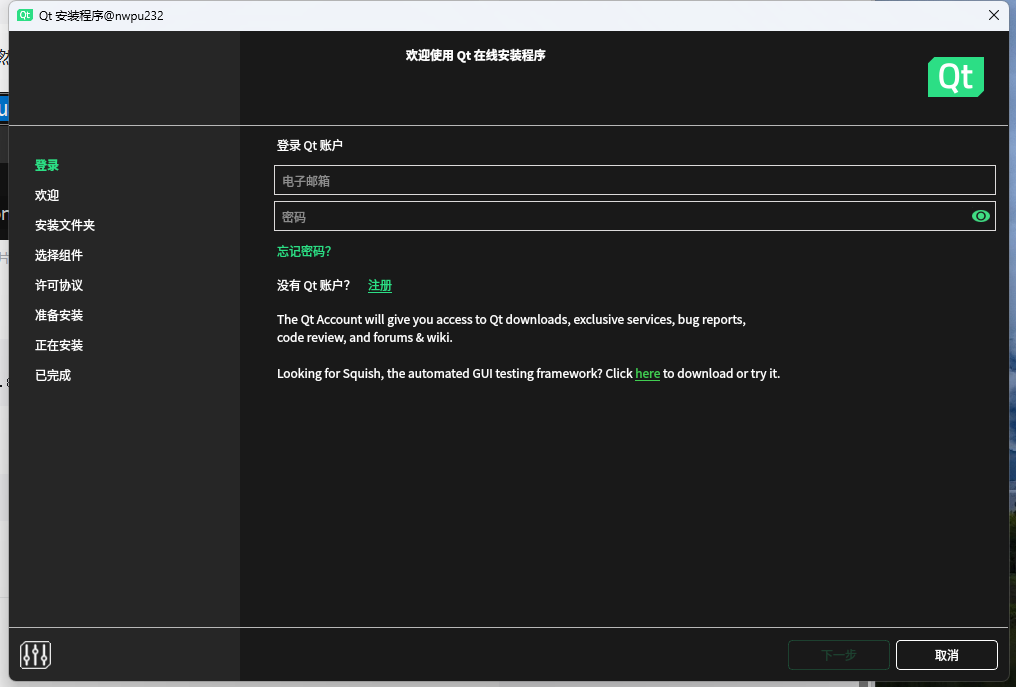Select the 欢迎 step in the sidebar
Viewport: 1016px width, 687px height.
click(x=47, y=195)
